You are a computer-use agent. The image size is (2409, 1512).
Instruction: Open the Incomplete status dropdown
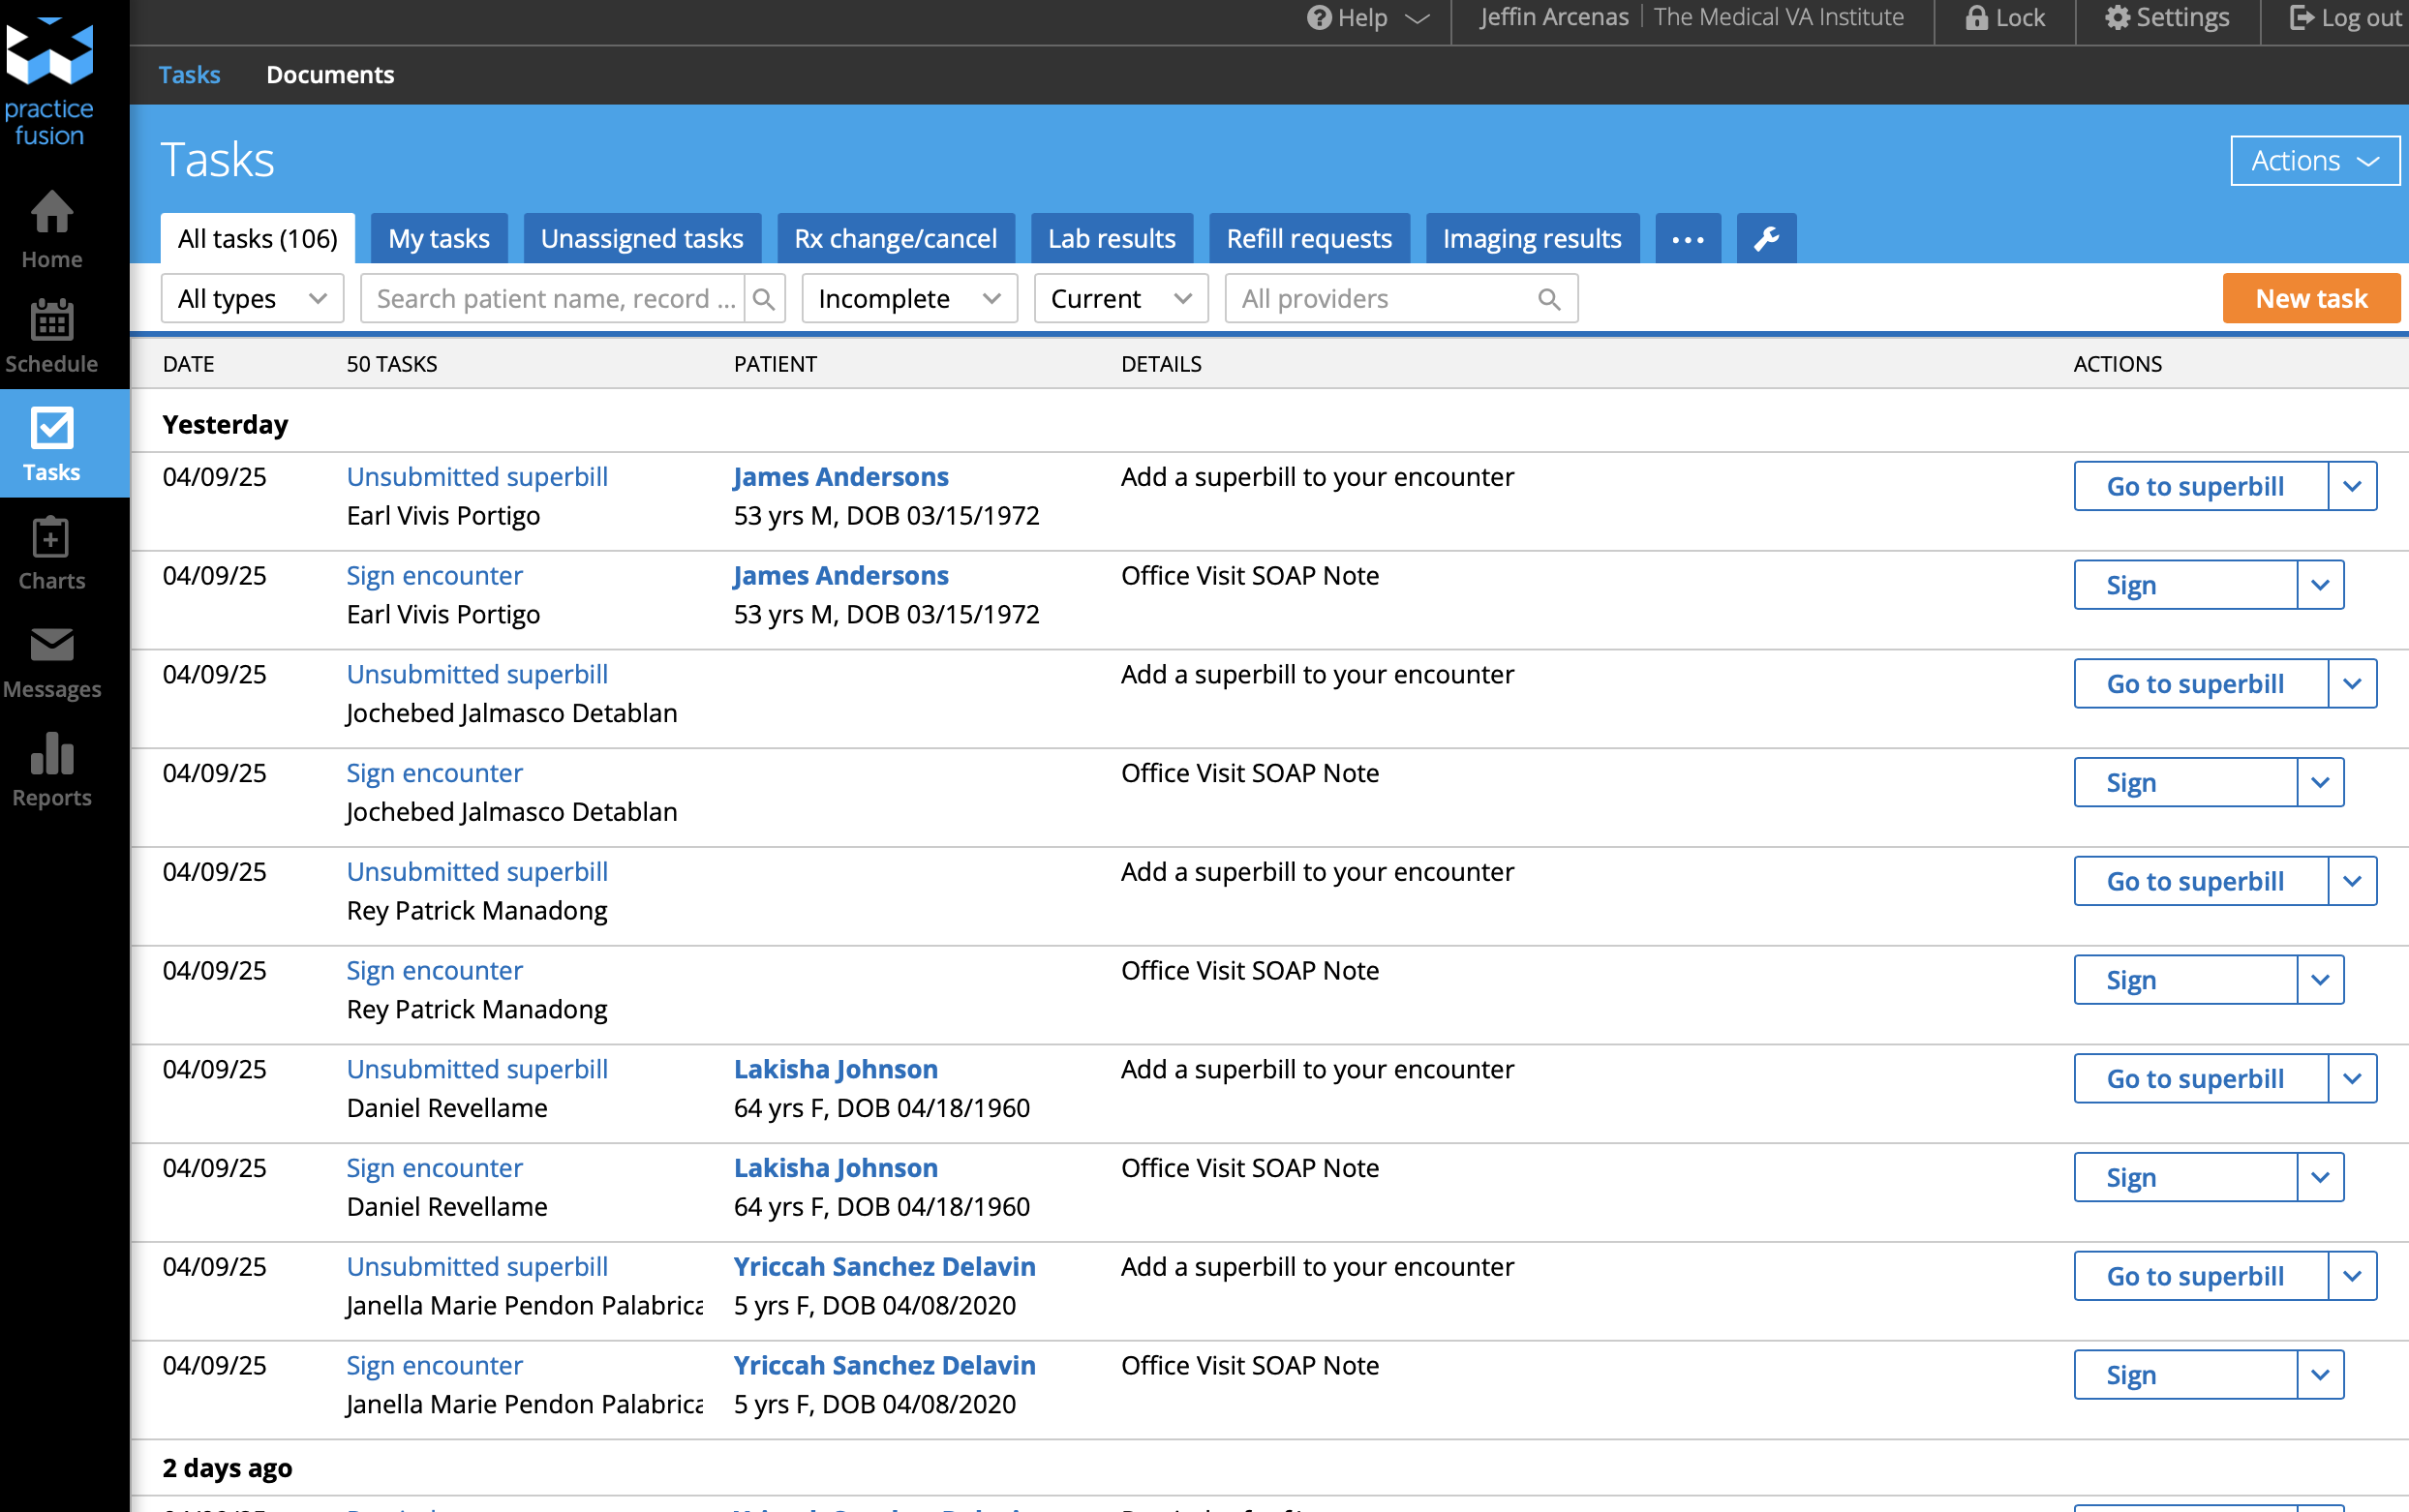click(909, 299)
